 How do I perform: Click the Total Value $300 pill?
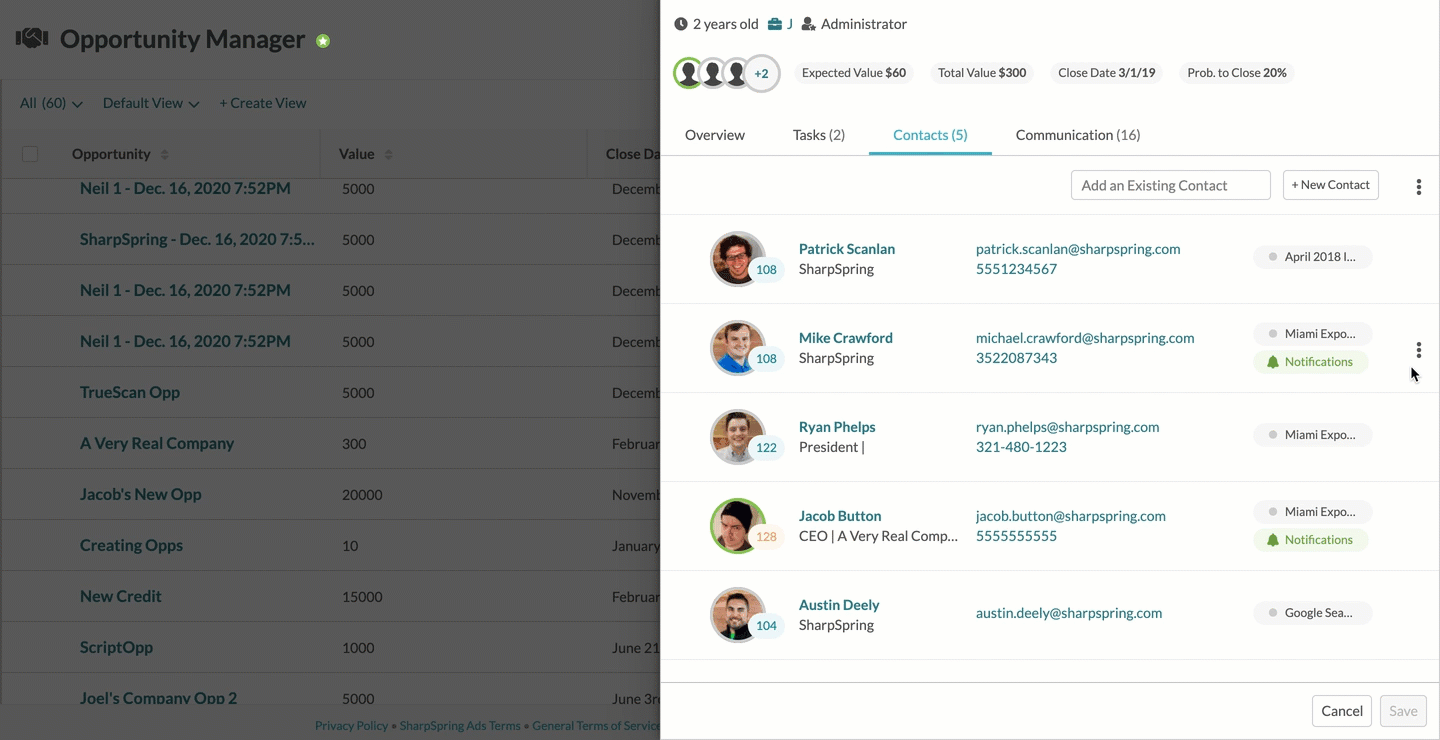pyautogui.click(x=982, y=73)
